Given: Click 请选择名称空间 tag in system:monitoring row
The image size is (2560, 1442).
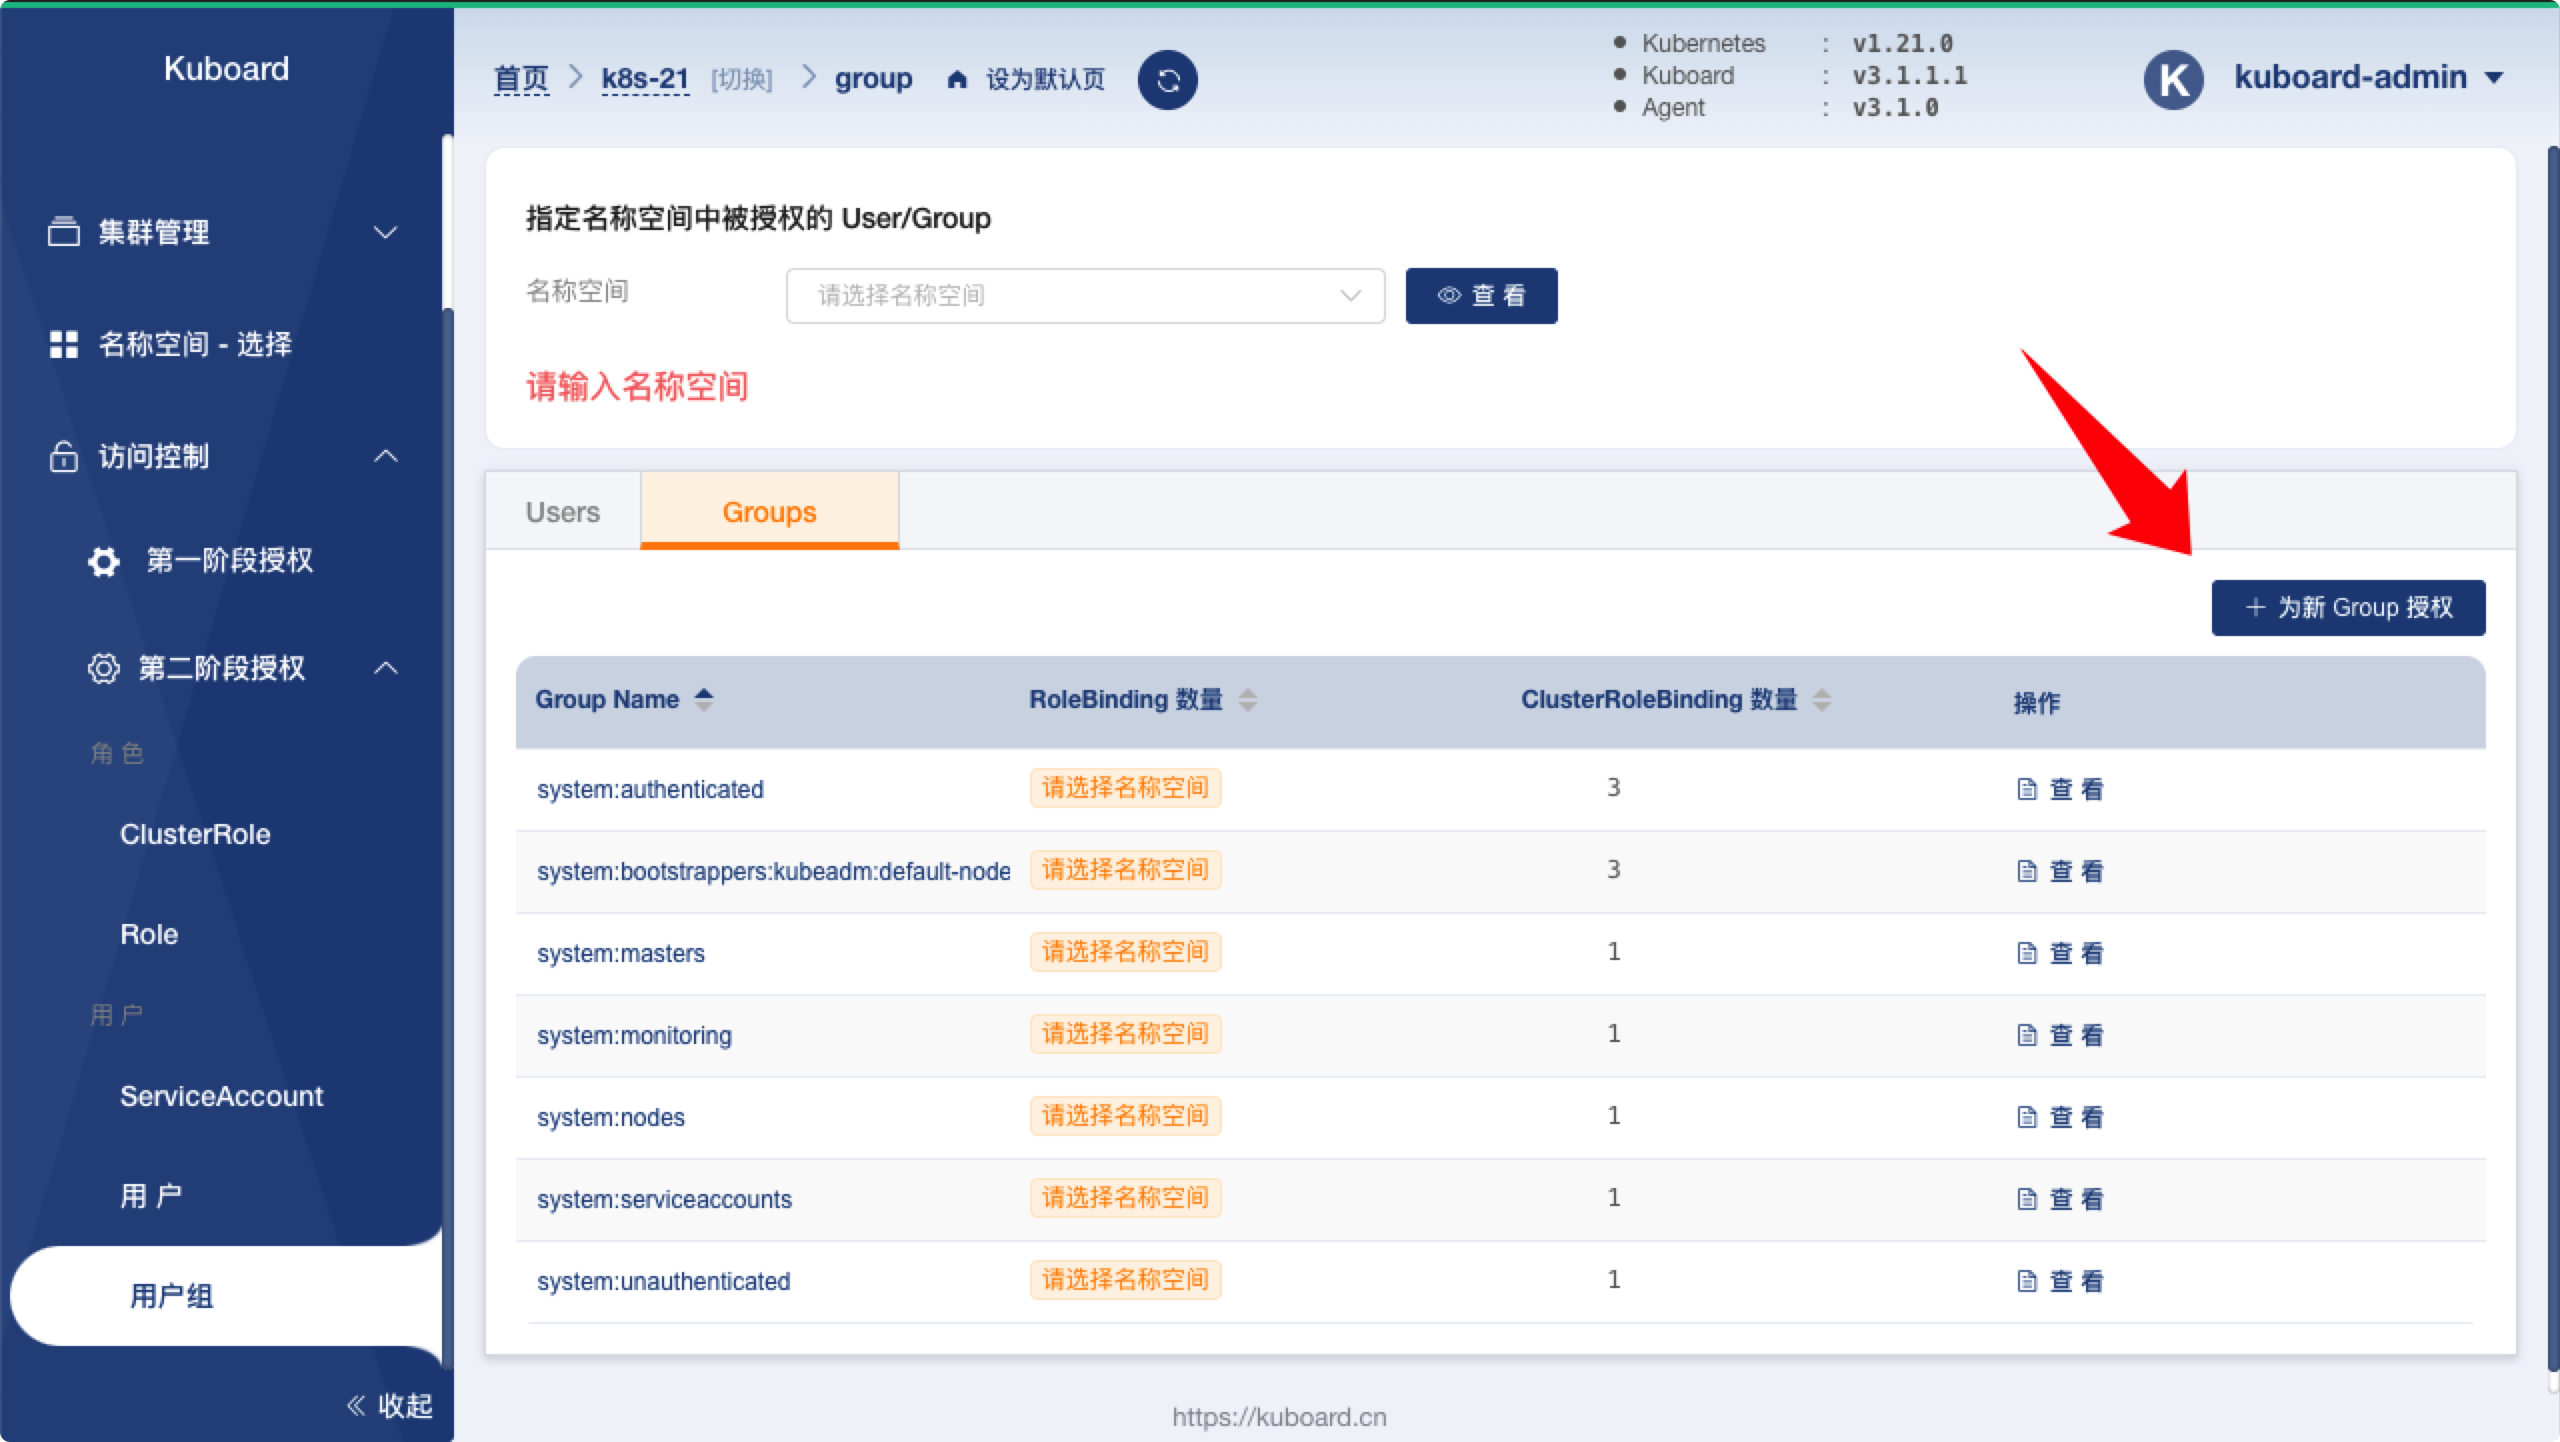Looking at the screenshot, I should (1125, 1034).
